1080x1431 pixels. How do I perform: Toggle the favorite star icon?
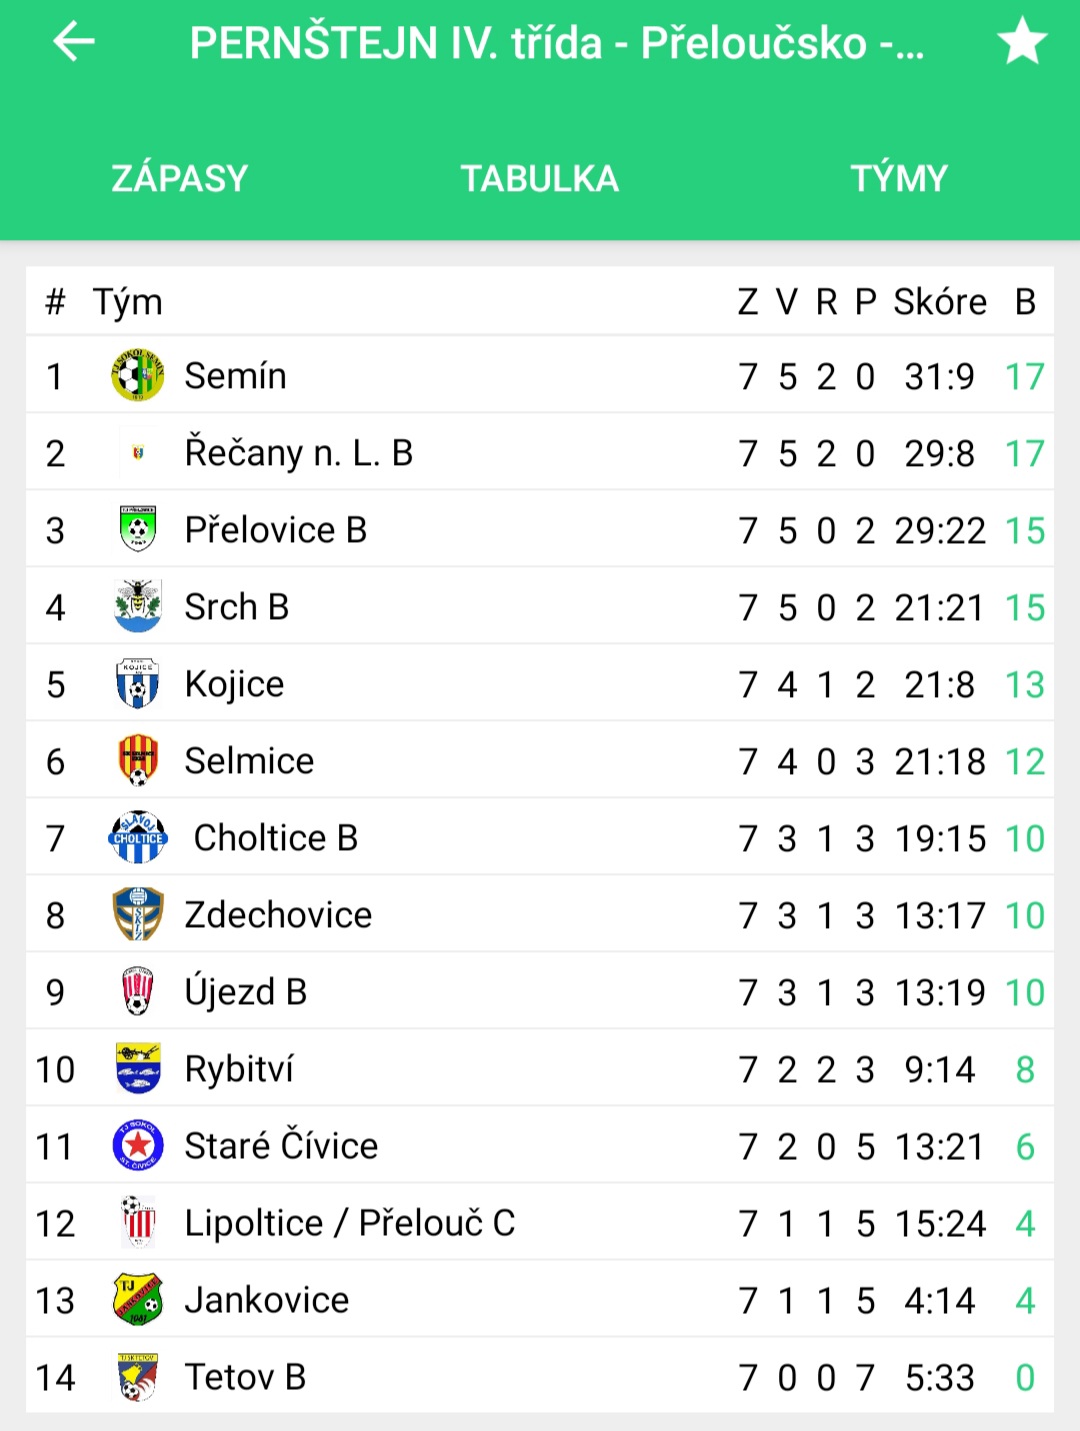(x=1022, y=42)
